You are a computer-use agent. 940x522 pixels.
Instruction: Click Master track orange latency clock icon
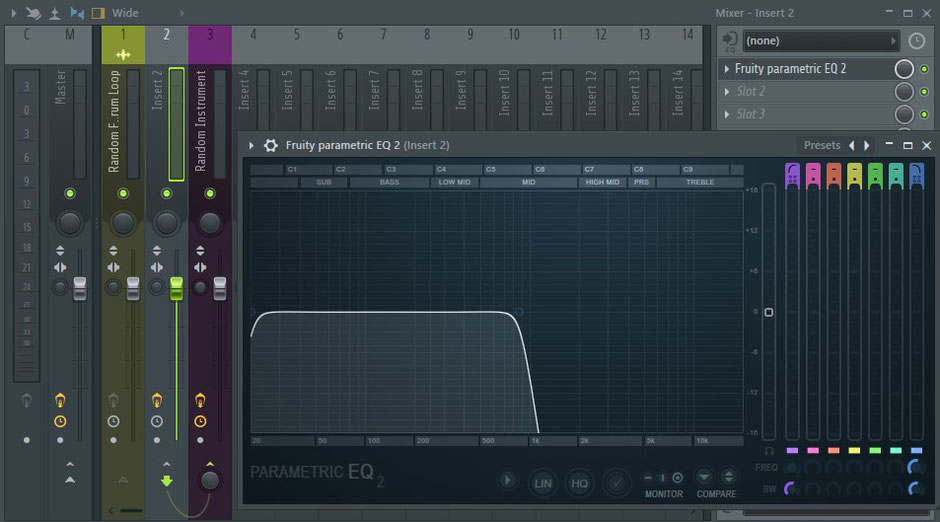tap(60, 421)
